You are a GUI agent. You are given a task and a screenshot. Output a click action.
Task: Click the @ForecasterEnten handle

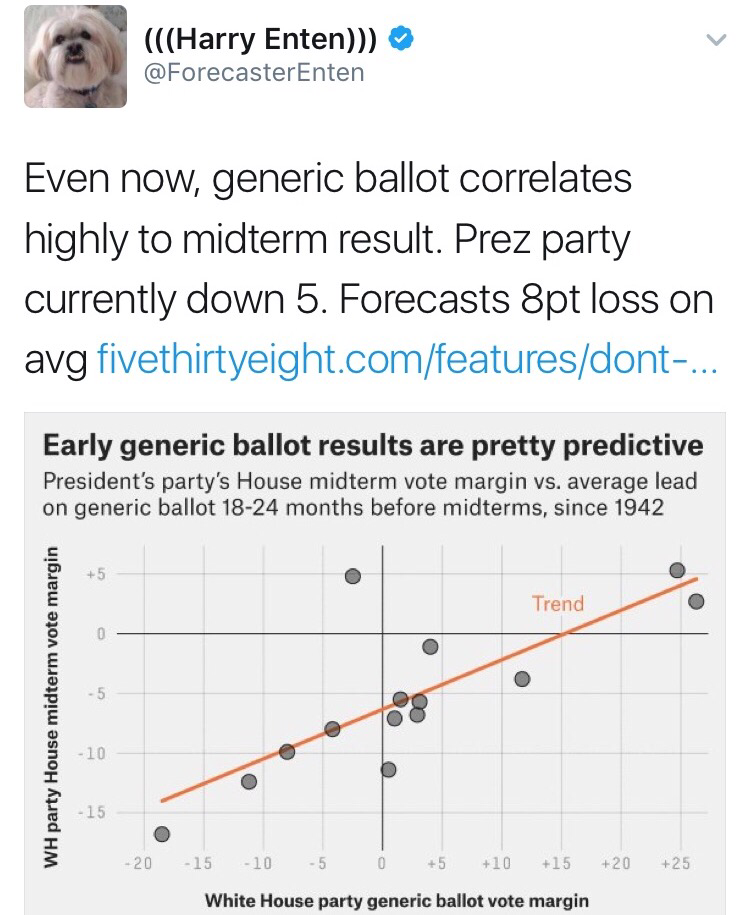click(254, 72)
